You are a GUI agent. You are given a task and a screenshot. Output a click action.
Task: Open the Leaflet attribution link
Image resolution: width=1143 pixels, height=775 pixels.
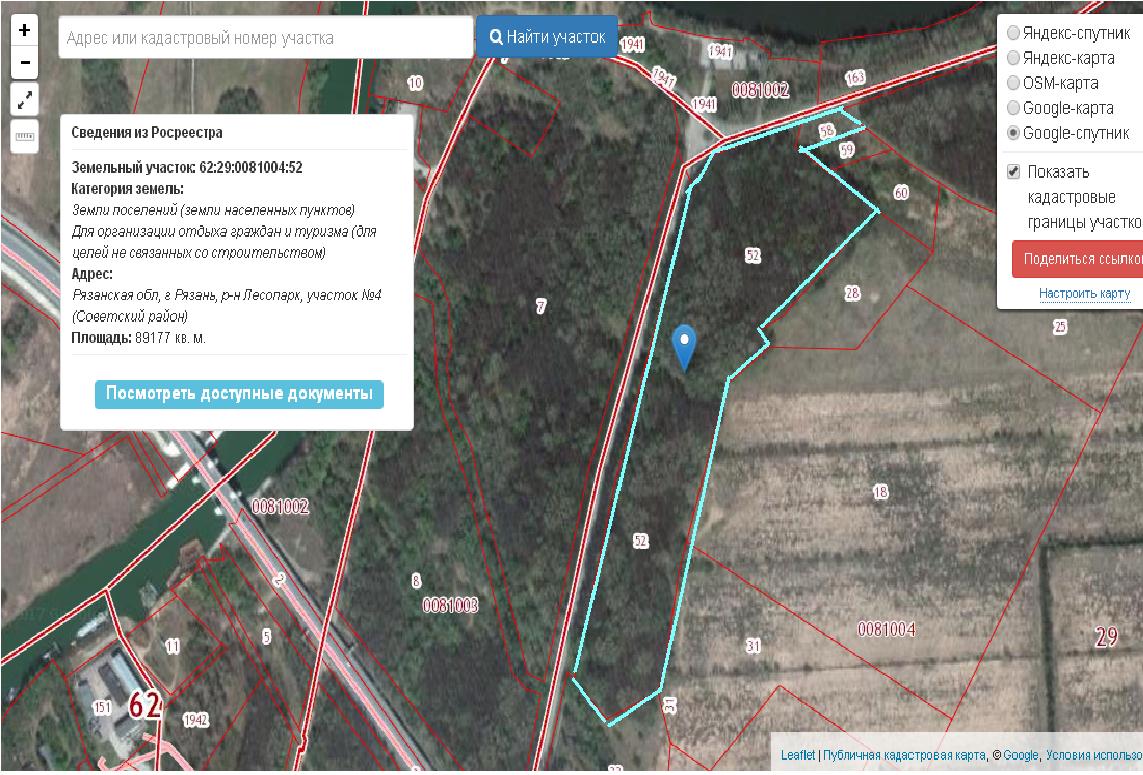point(797,755)
